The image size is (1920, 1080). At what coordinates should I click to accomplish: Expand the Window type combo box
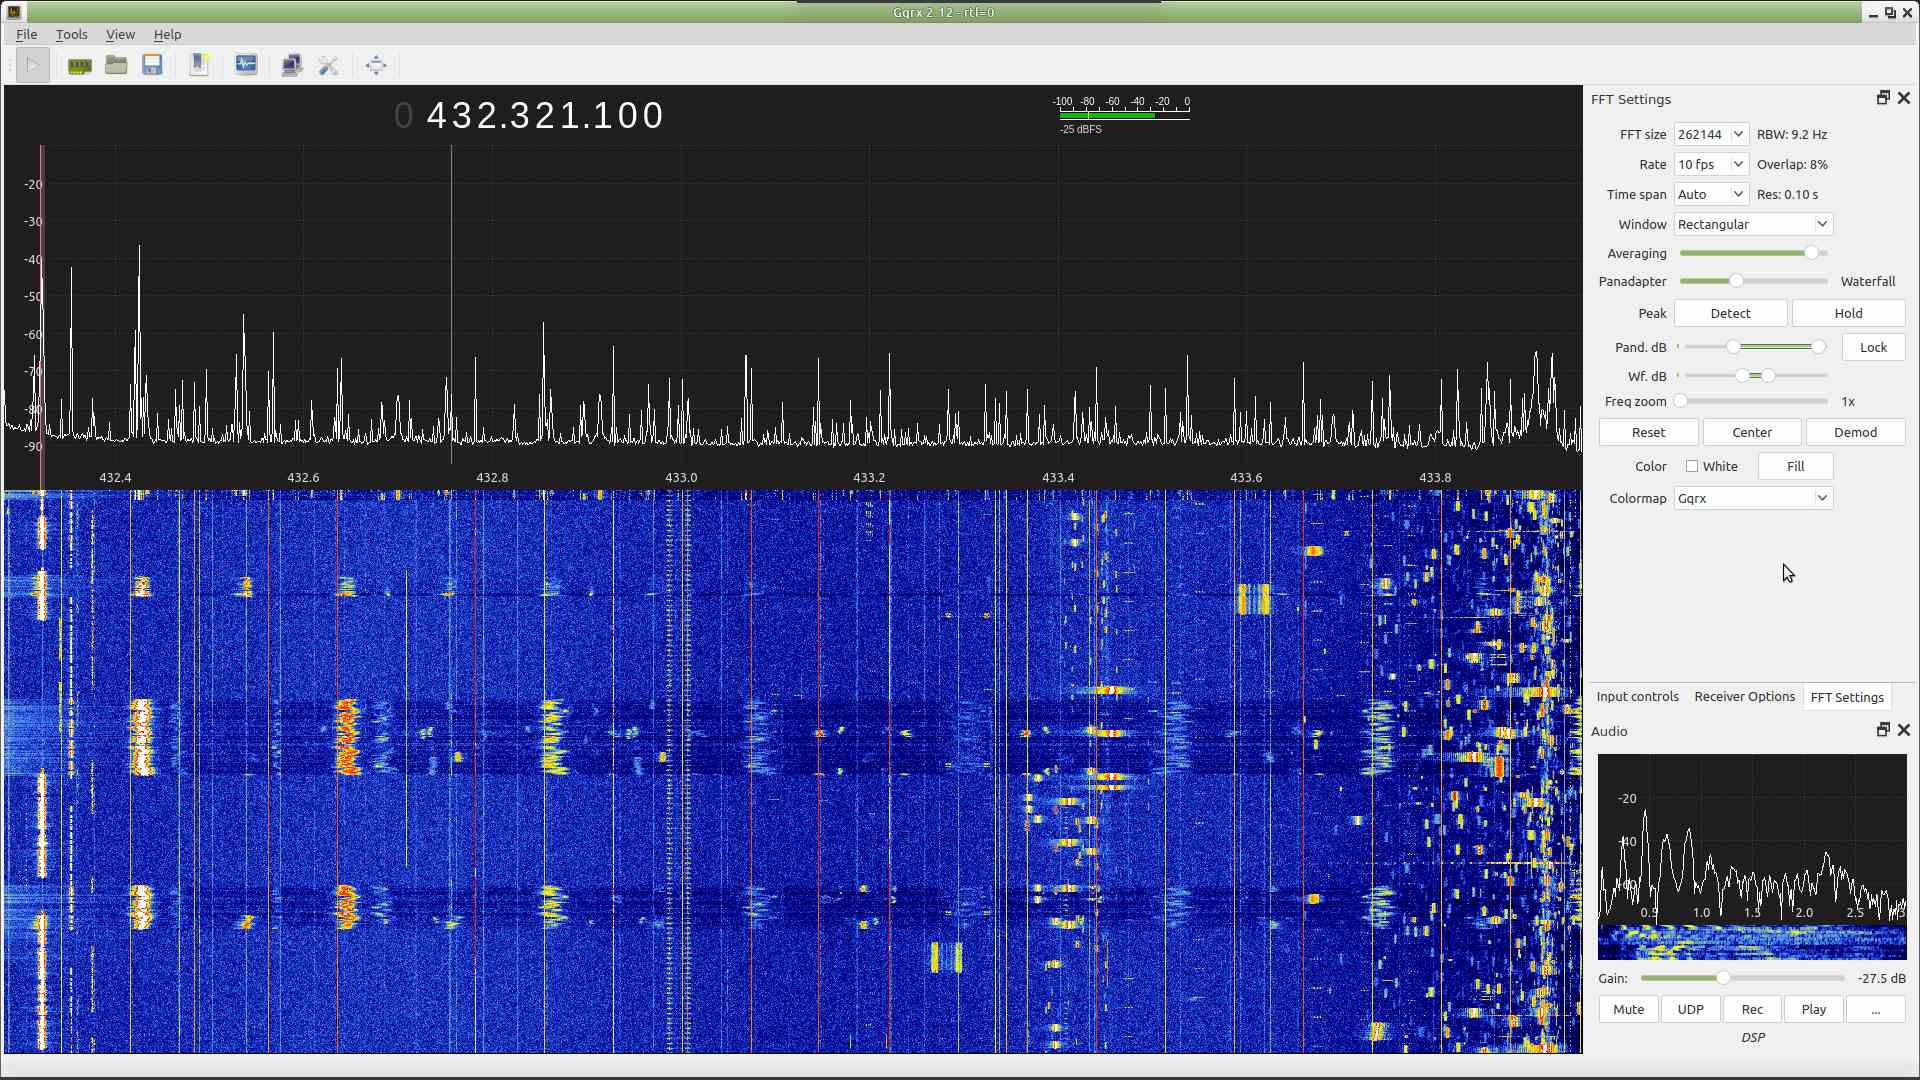click(1752, 225)
